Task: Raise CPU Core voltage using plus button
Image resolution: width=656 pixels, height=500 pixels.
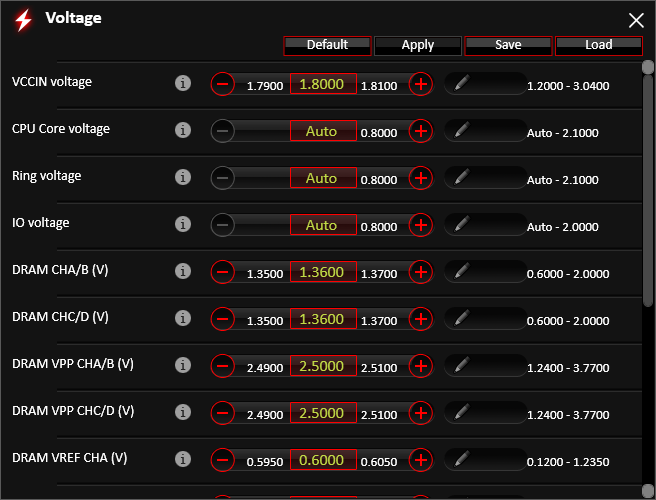Action: tap(421, 131)
